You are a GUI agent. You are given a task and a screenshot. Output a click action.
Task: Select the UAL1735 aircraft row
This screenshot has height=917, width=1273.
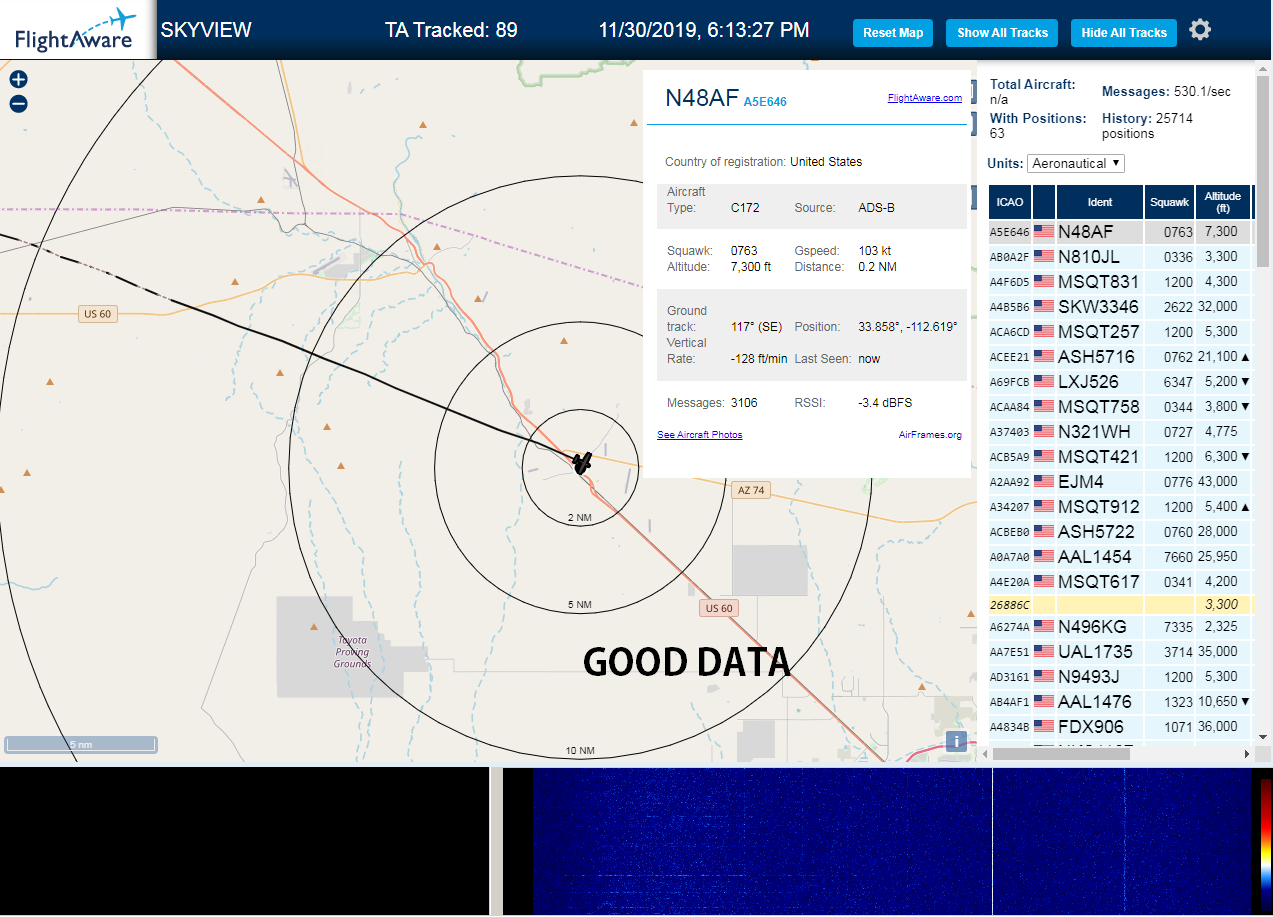click(x=1120, y=652)
